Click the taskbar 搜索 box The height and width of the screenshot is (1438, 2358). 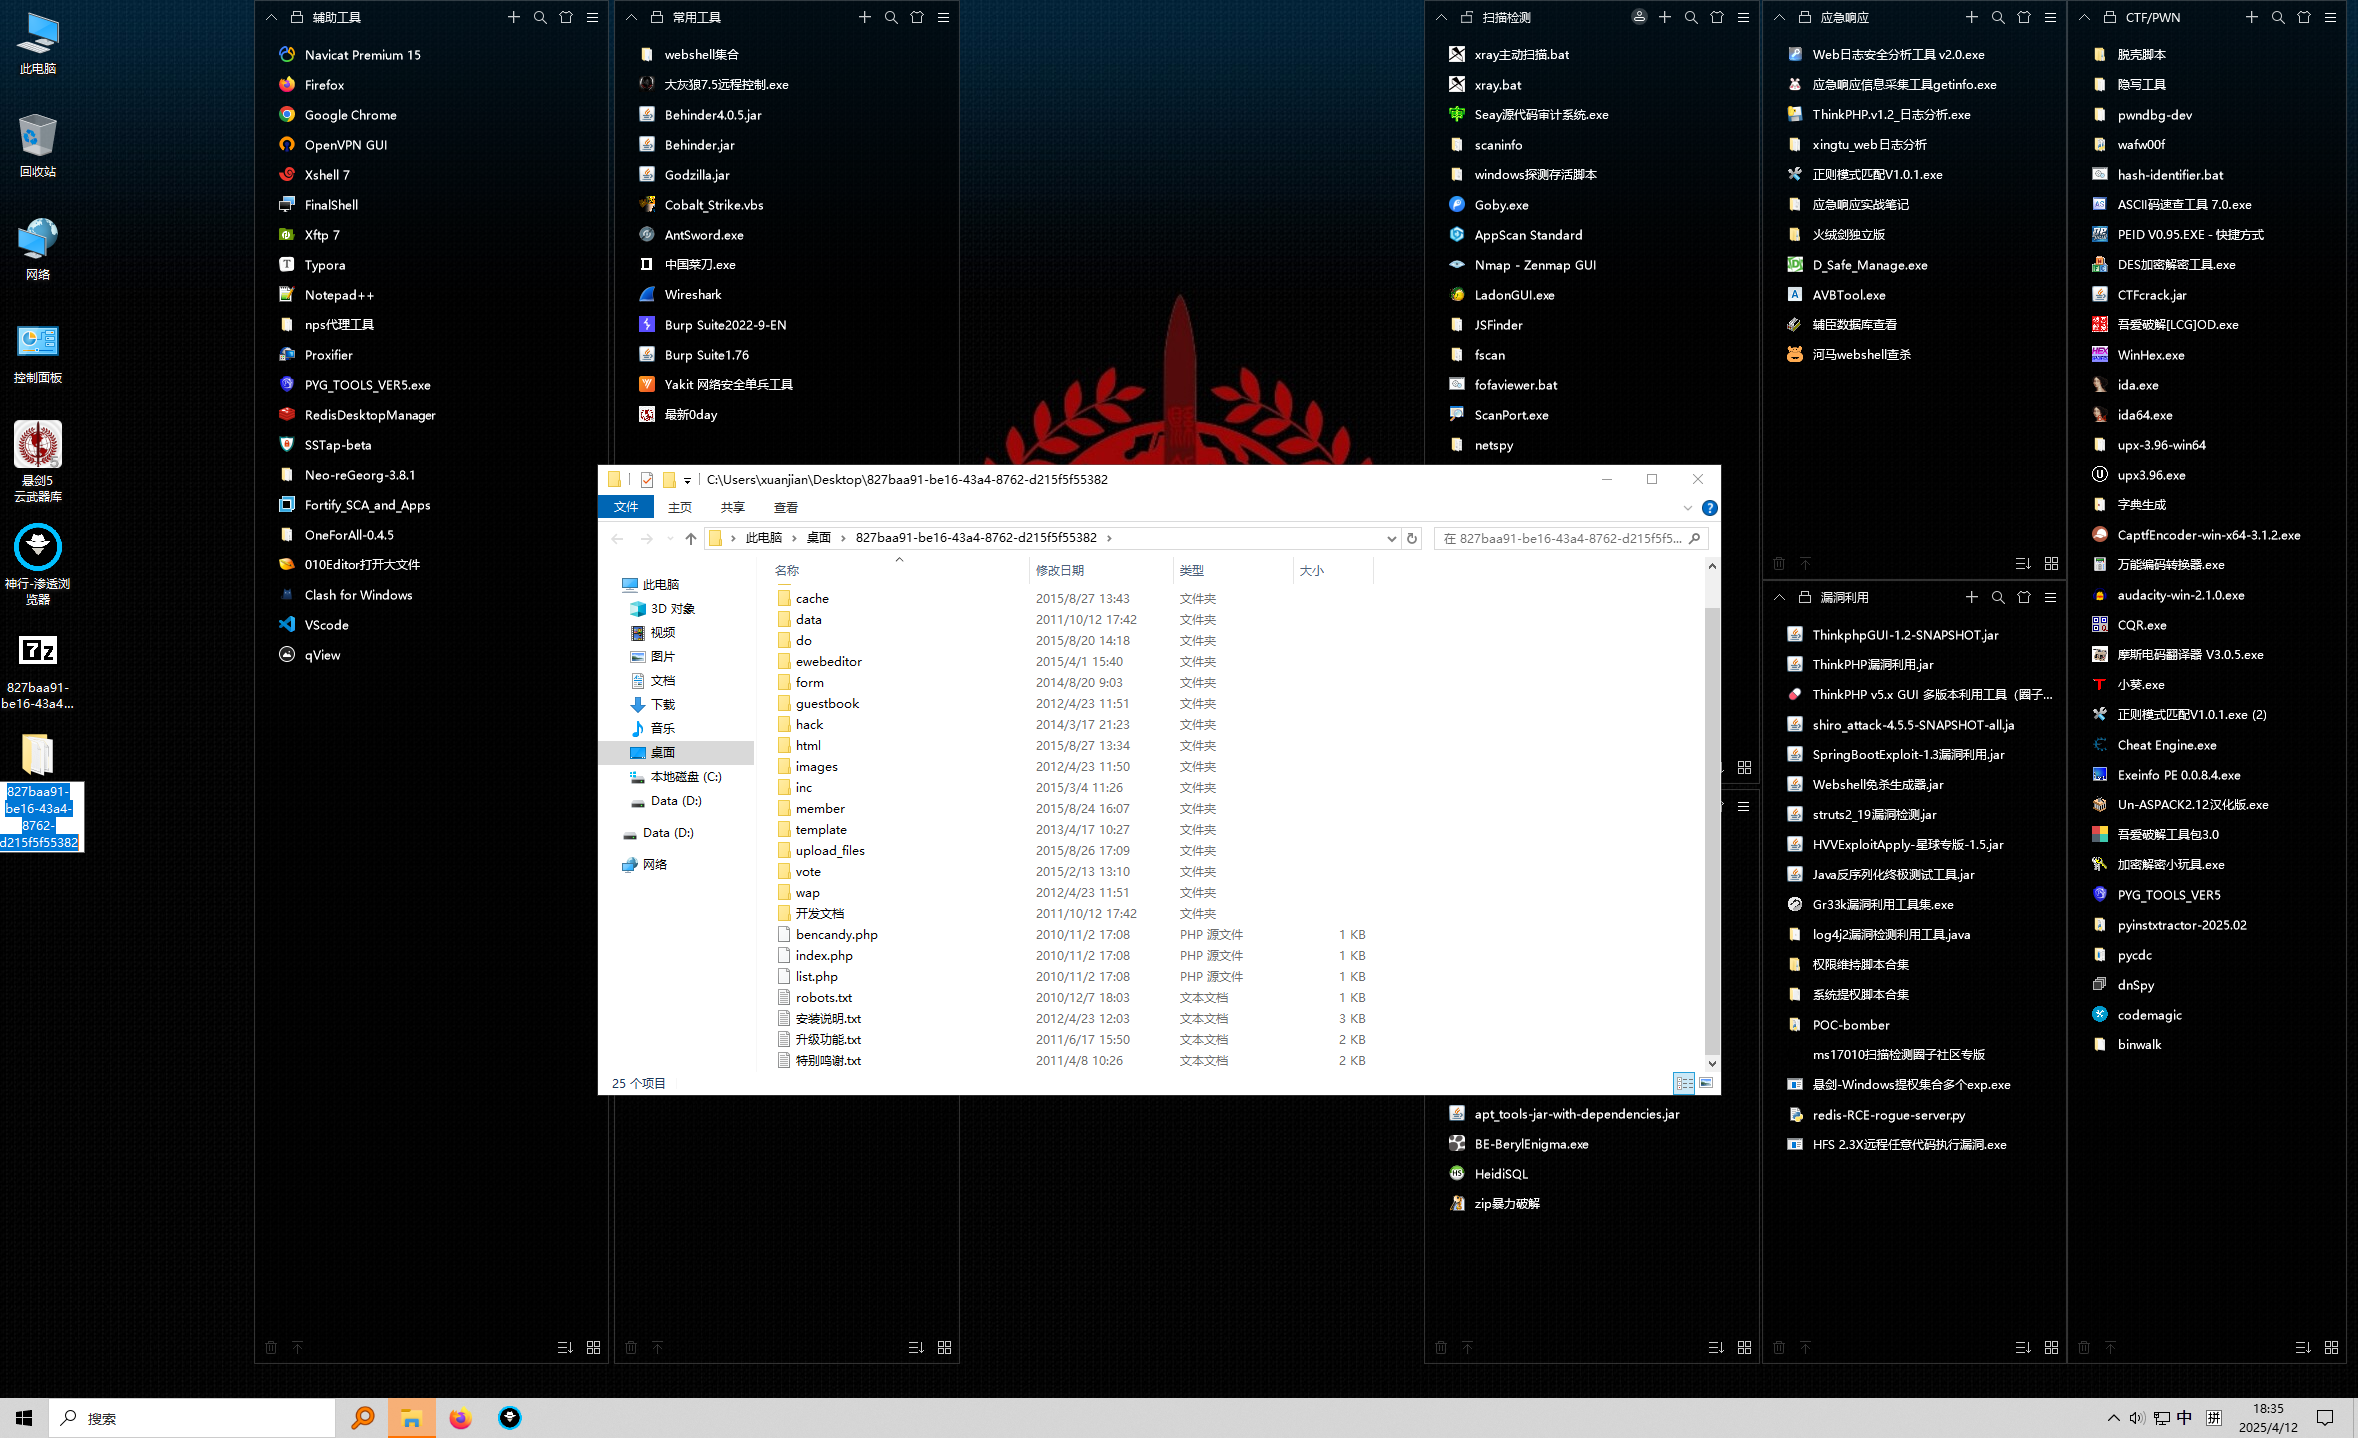point(192,1418)
